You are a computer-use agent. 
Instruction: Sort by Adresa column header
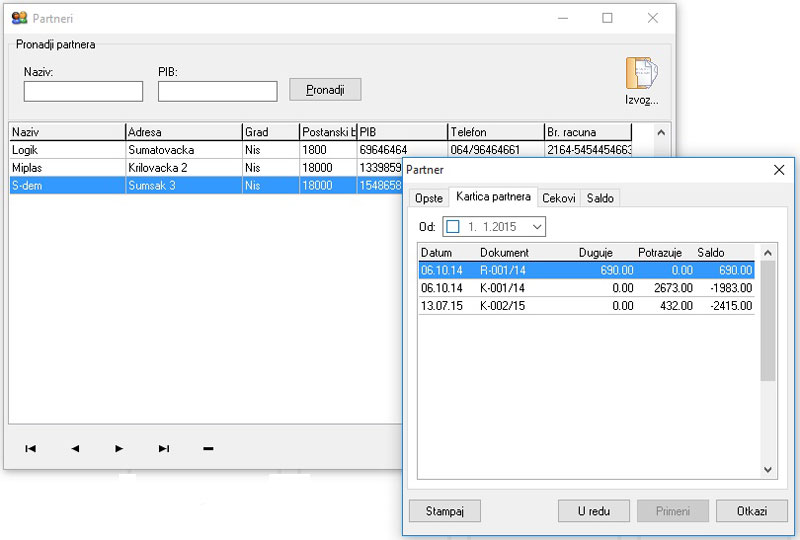183,132
